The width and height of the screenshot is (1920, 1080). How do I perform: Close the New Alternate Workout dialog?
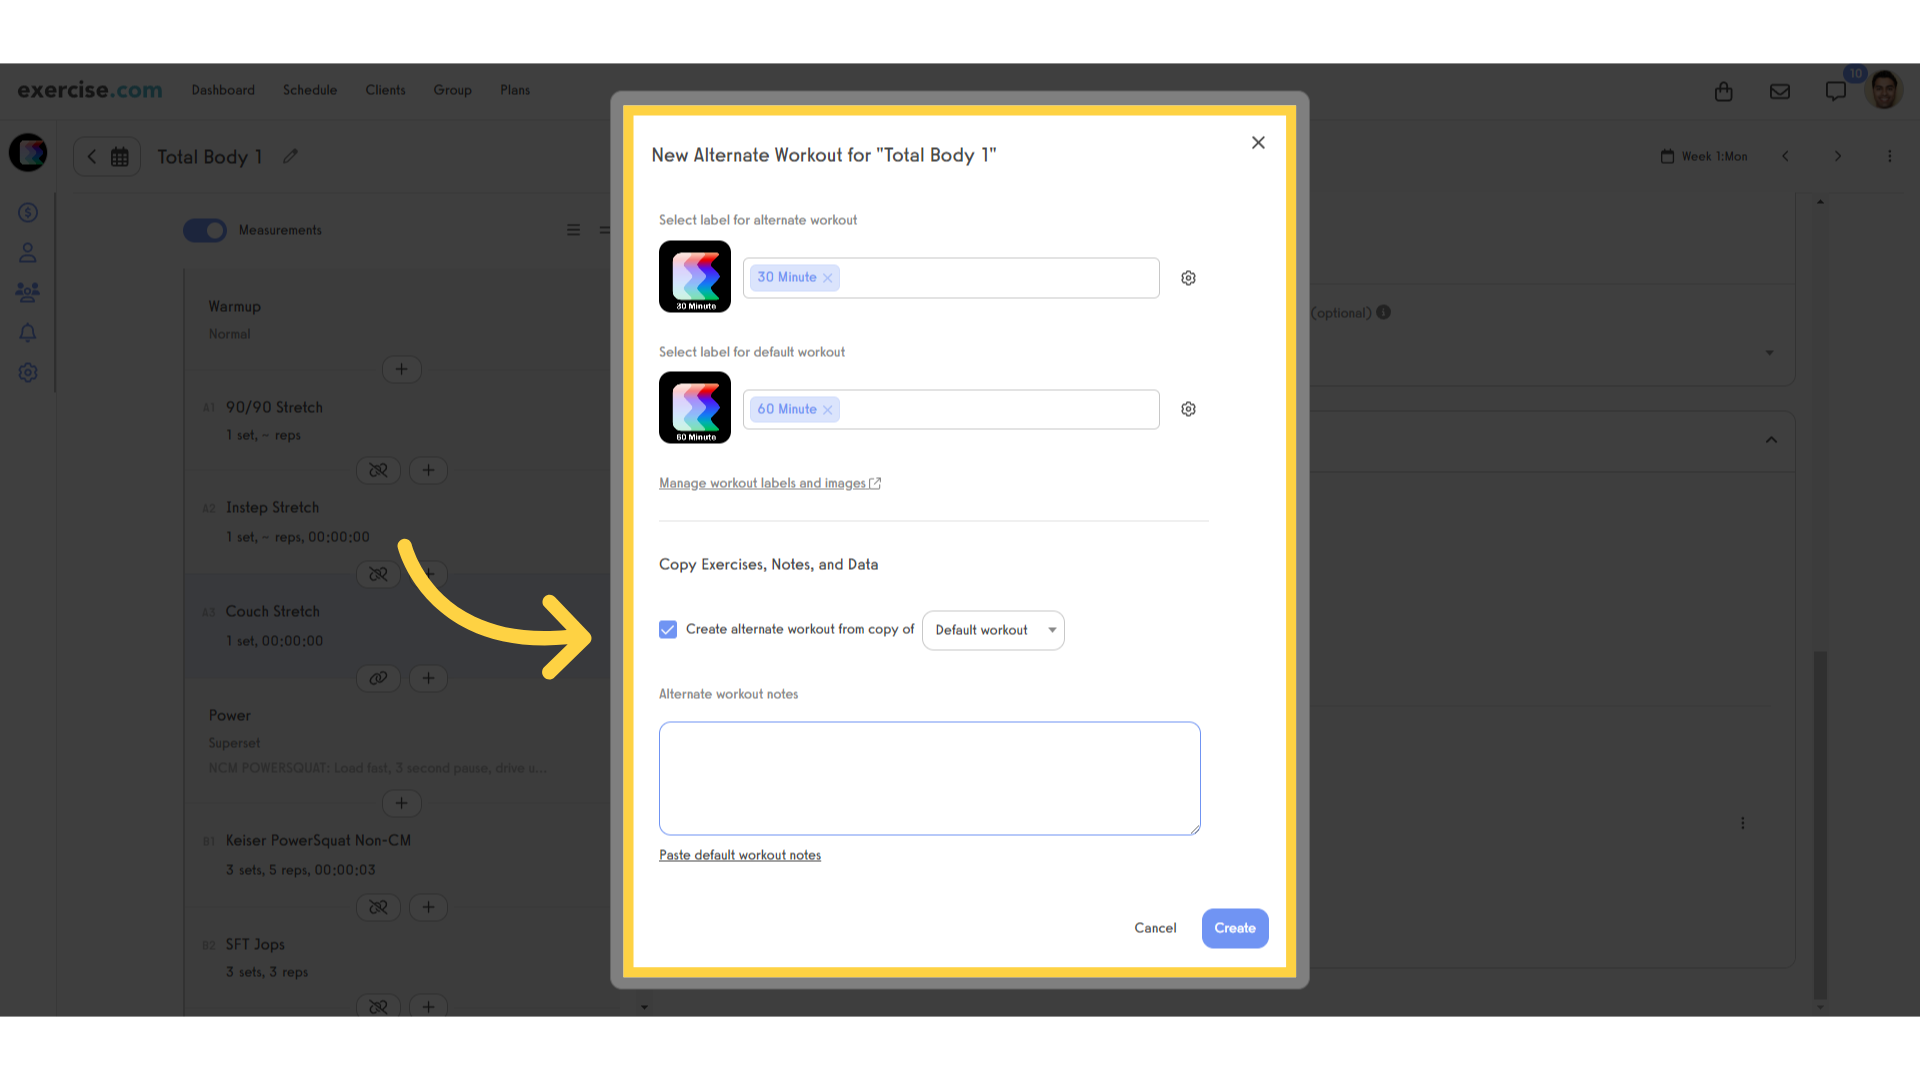coord(1258,143)
